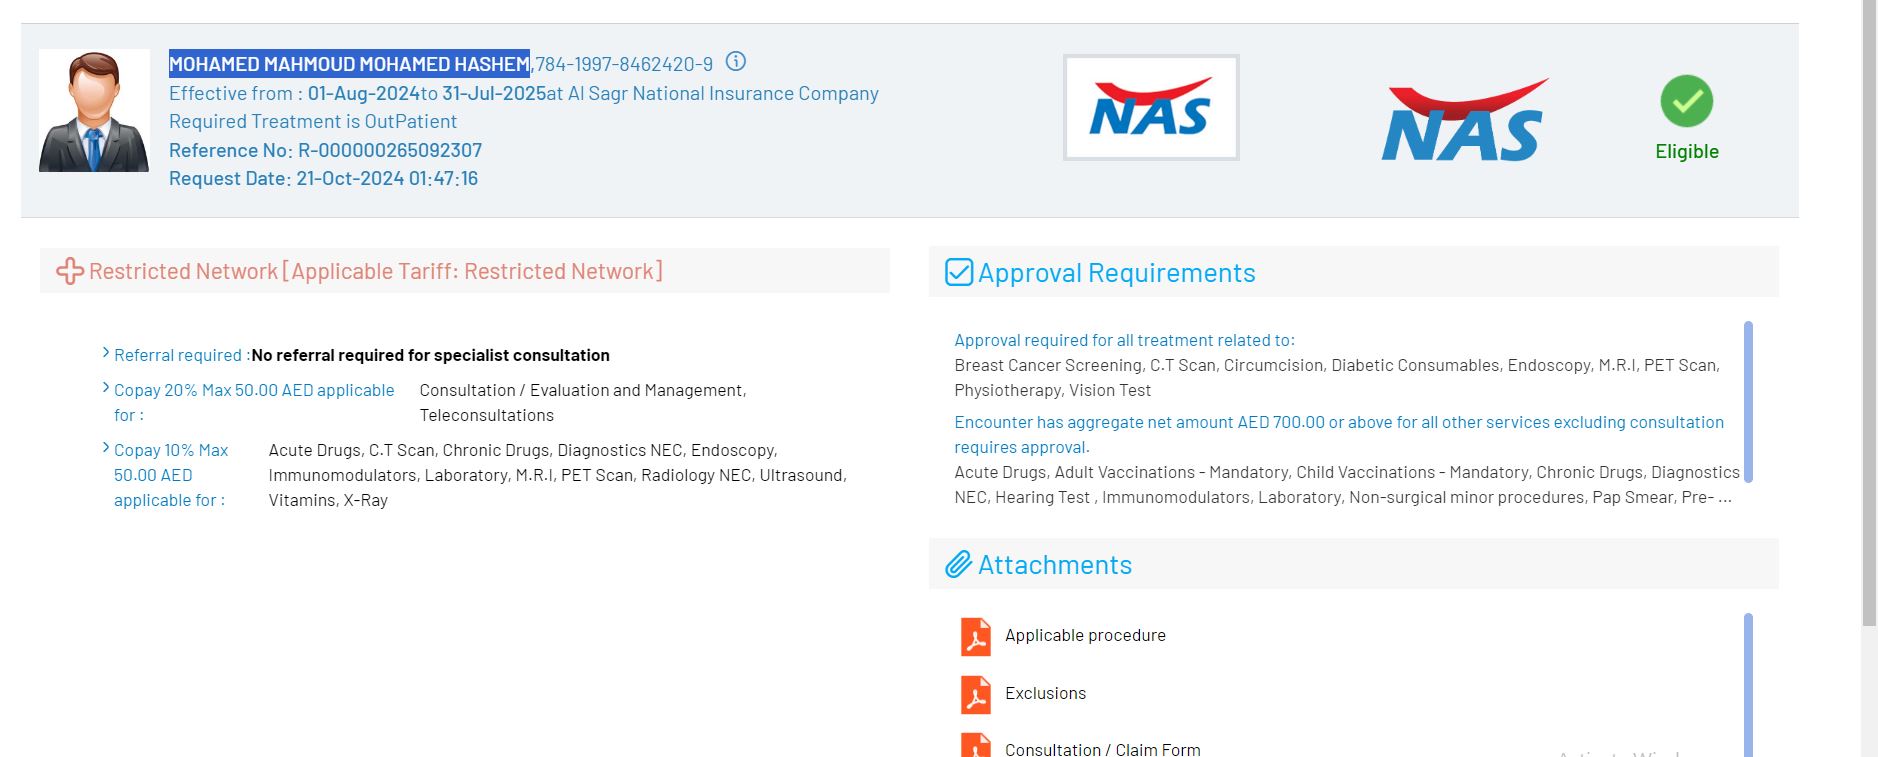
Task: Expand the Copay 20% Max chevron
Action: [106, 387]
